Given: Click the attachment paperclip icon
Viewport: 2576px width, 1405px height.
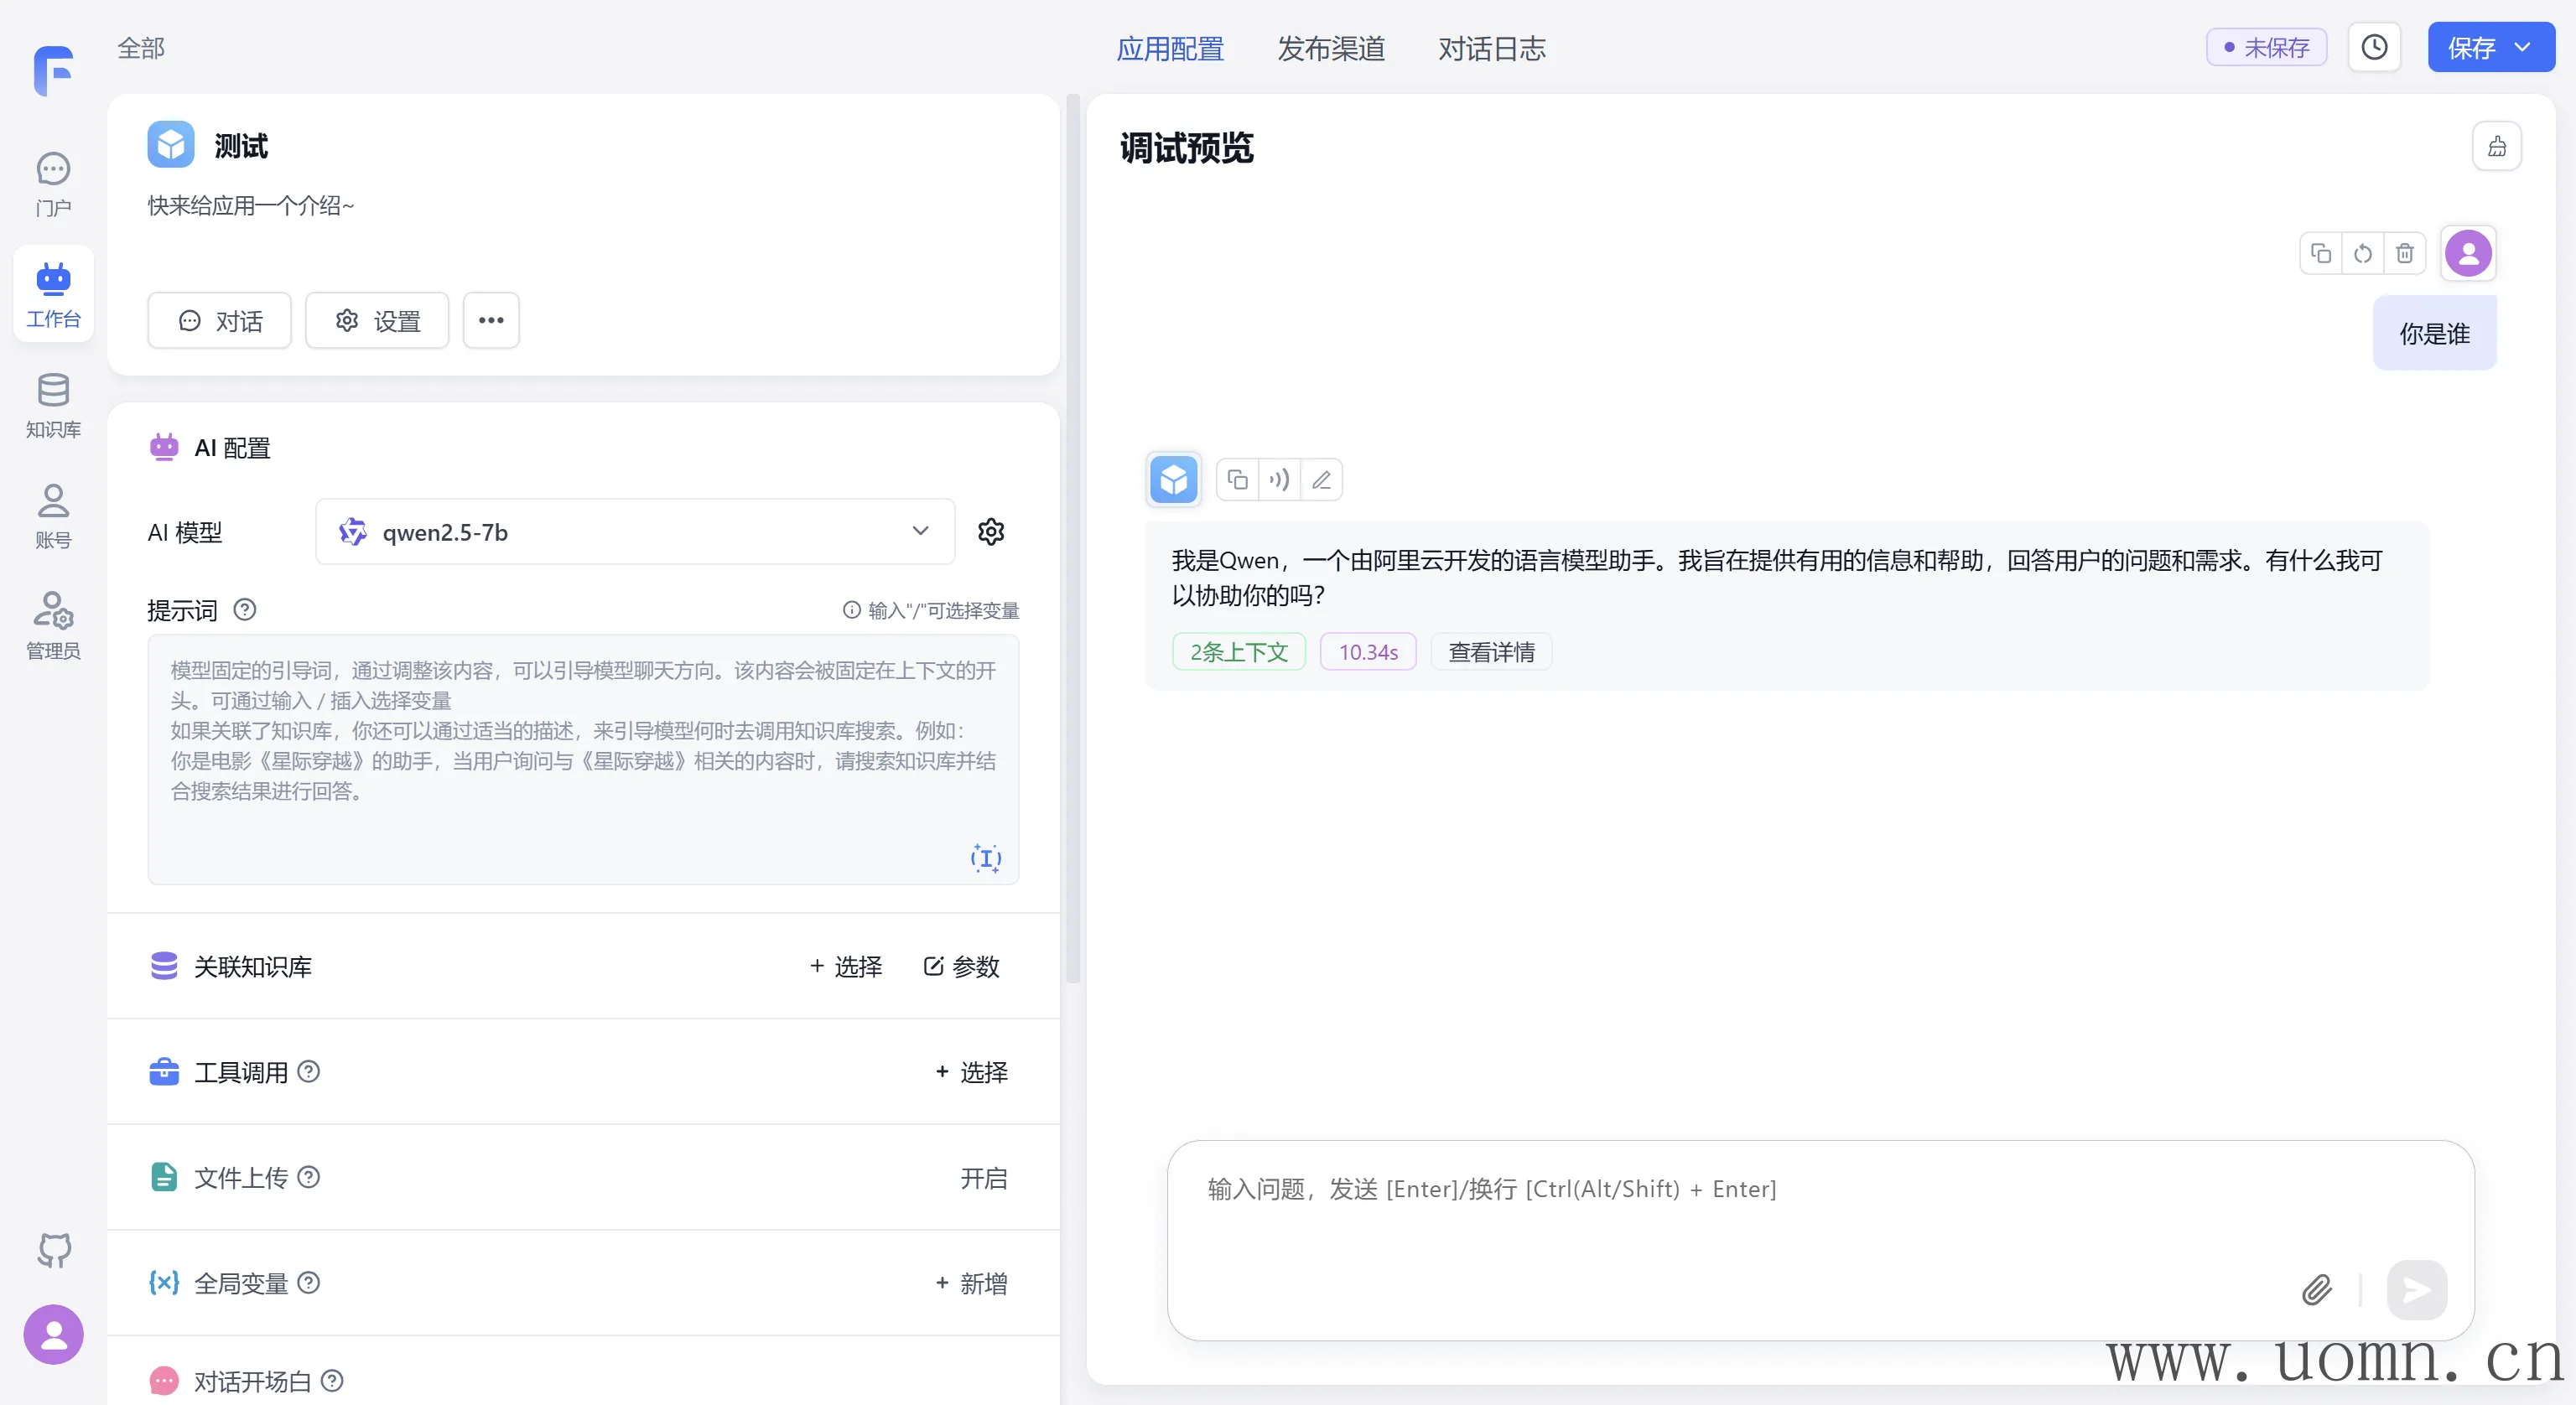Looking at the screenshot, I should click(x=2316, y=1290).
